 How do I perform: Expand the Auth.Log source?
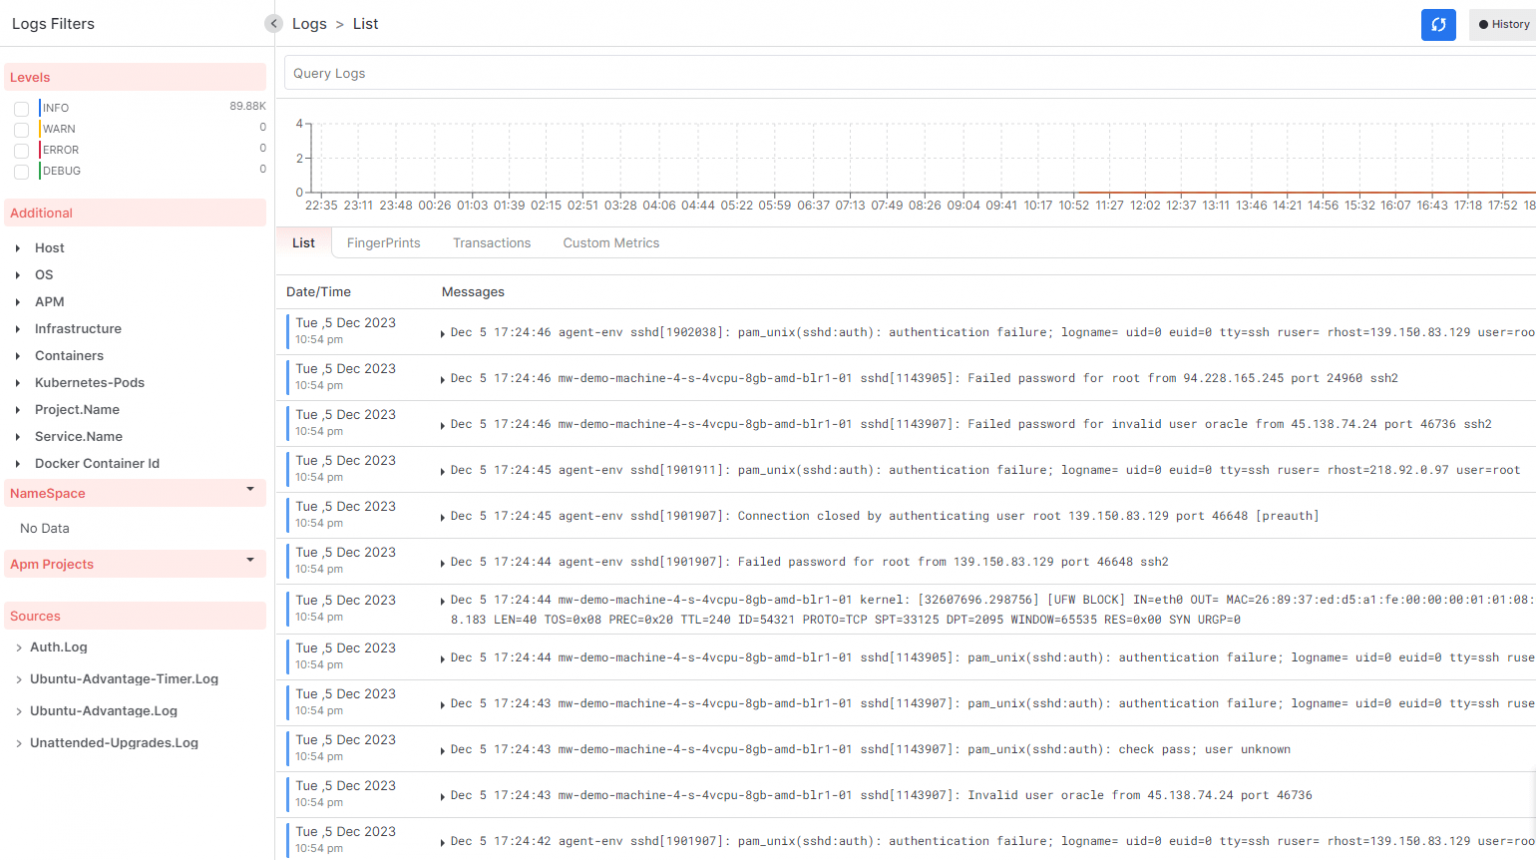(19, 648)
